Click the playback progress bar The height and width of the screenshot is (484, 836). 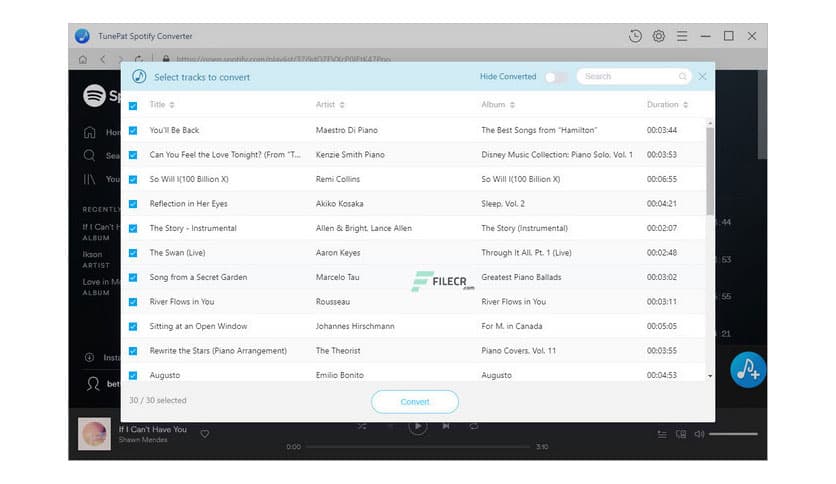(x=418, y=447)
